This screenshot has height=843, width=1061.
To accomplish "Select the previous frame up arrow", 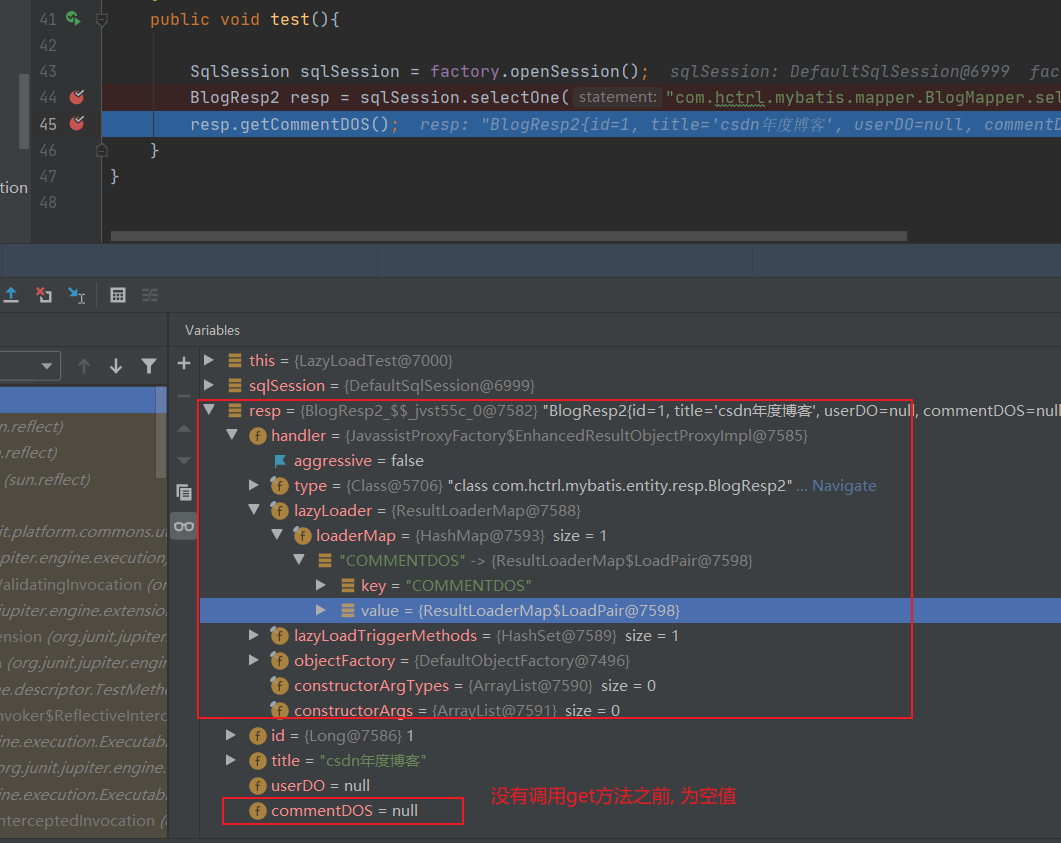I will 84,366.
